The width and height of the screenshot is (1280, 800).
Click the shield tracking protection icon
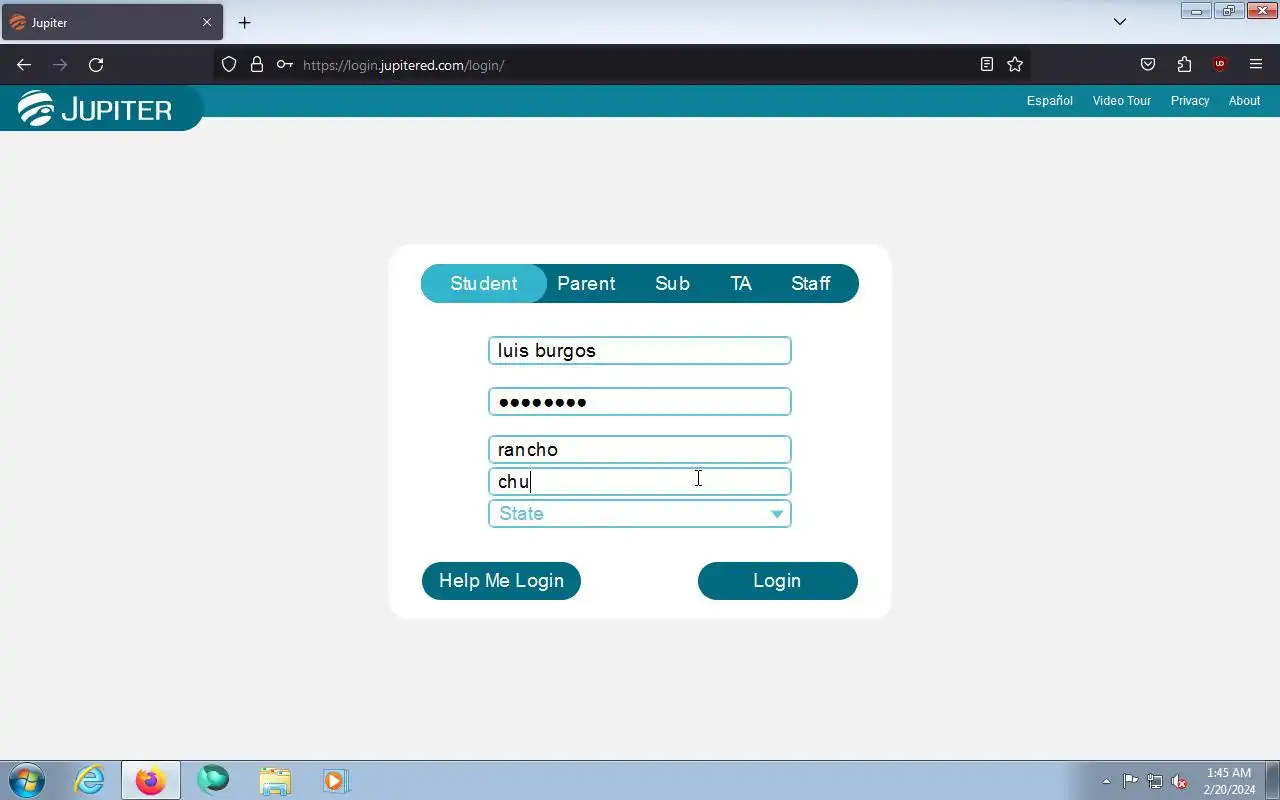coord(229,65)
